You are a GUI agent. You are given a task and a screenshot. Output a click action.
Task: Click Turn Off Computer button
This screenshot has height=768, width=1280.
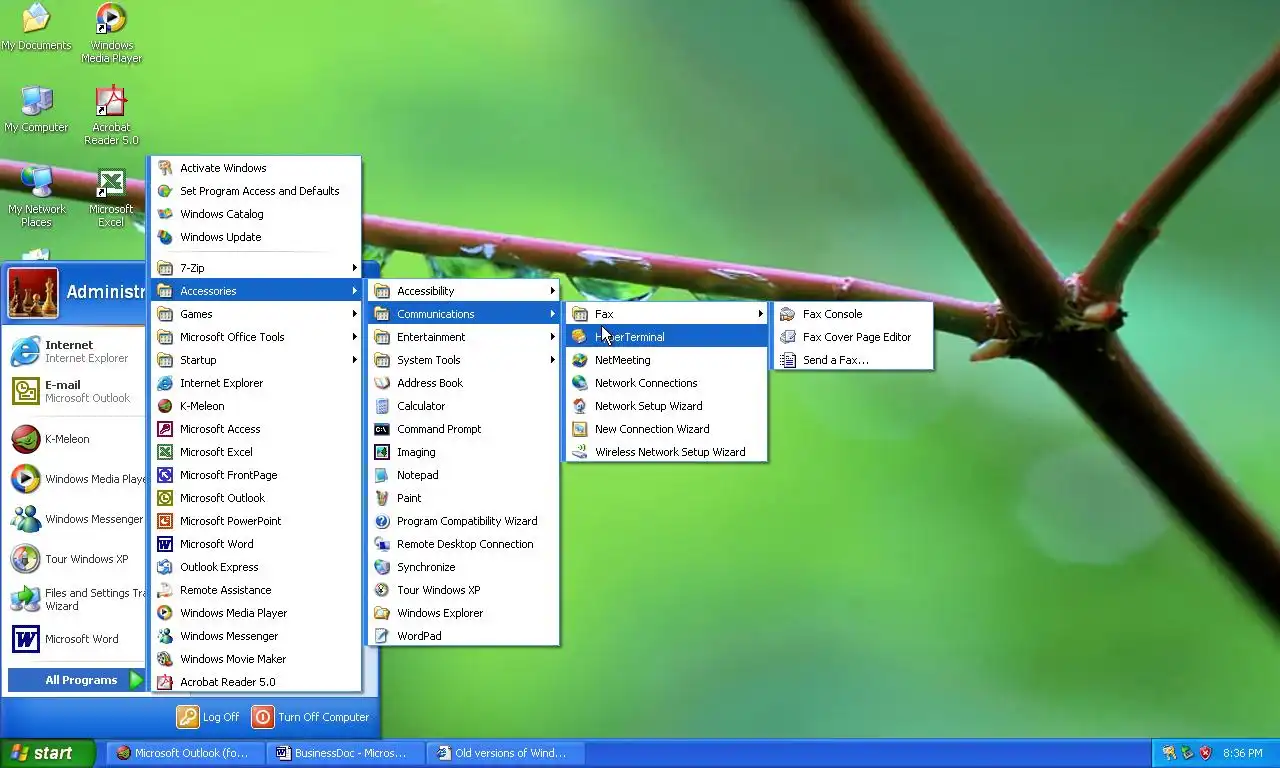point(311,717)
